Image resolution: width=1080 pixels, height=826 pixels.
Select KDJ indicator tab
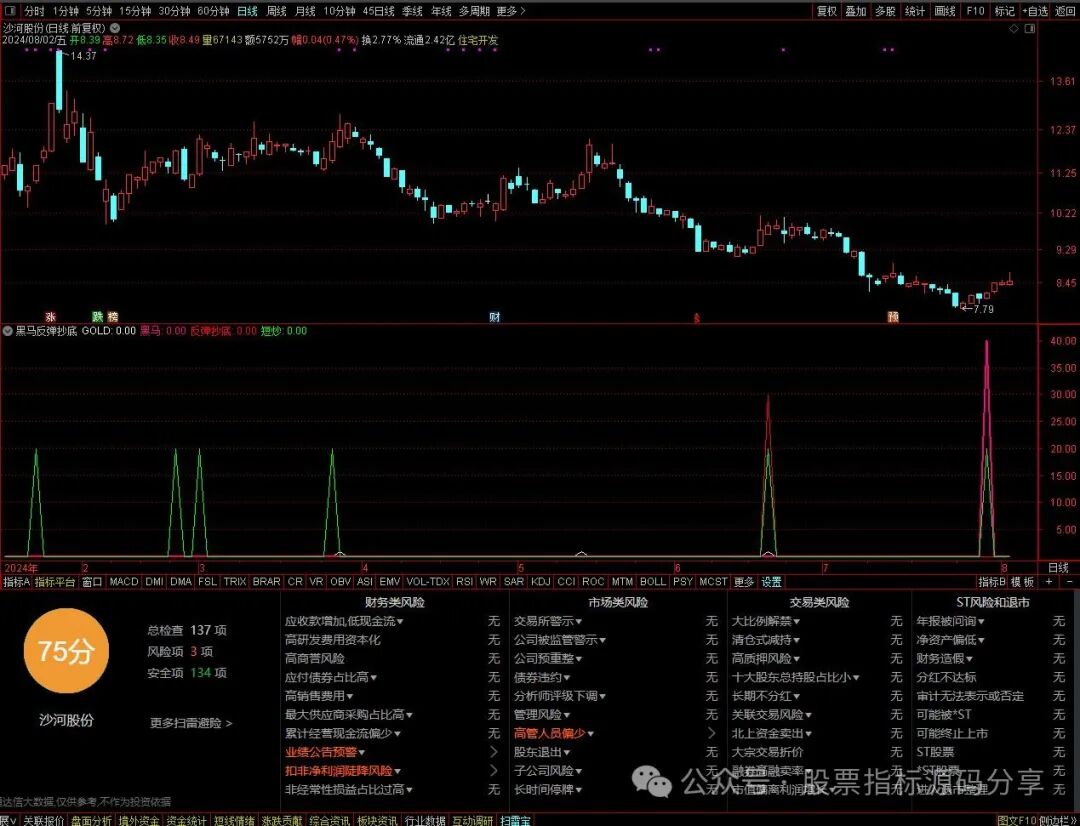pos(541,581)
